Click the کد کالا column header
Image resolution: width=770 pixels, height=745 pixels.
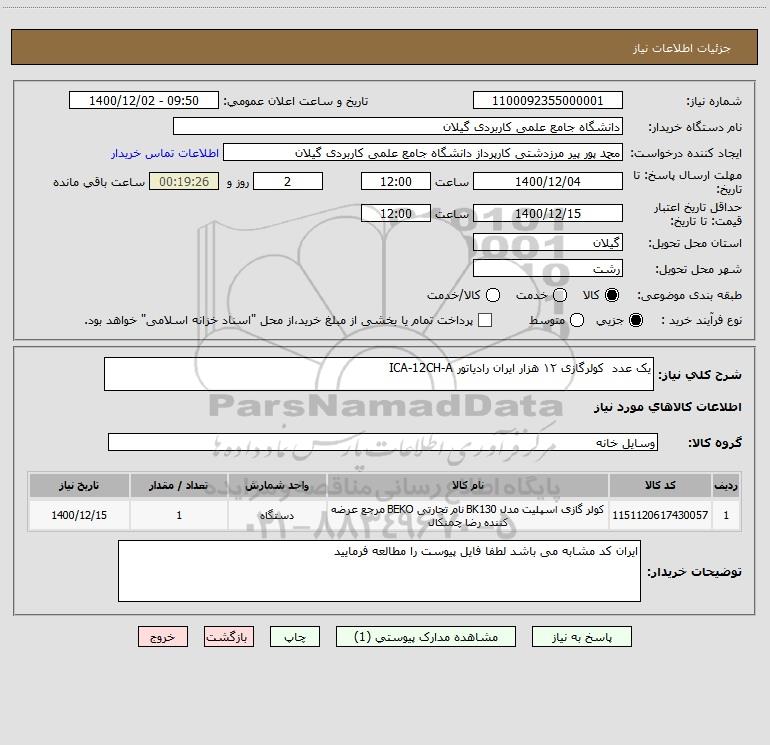point(660,485)
